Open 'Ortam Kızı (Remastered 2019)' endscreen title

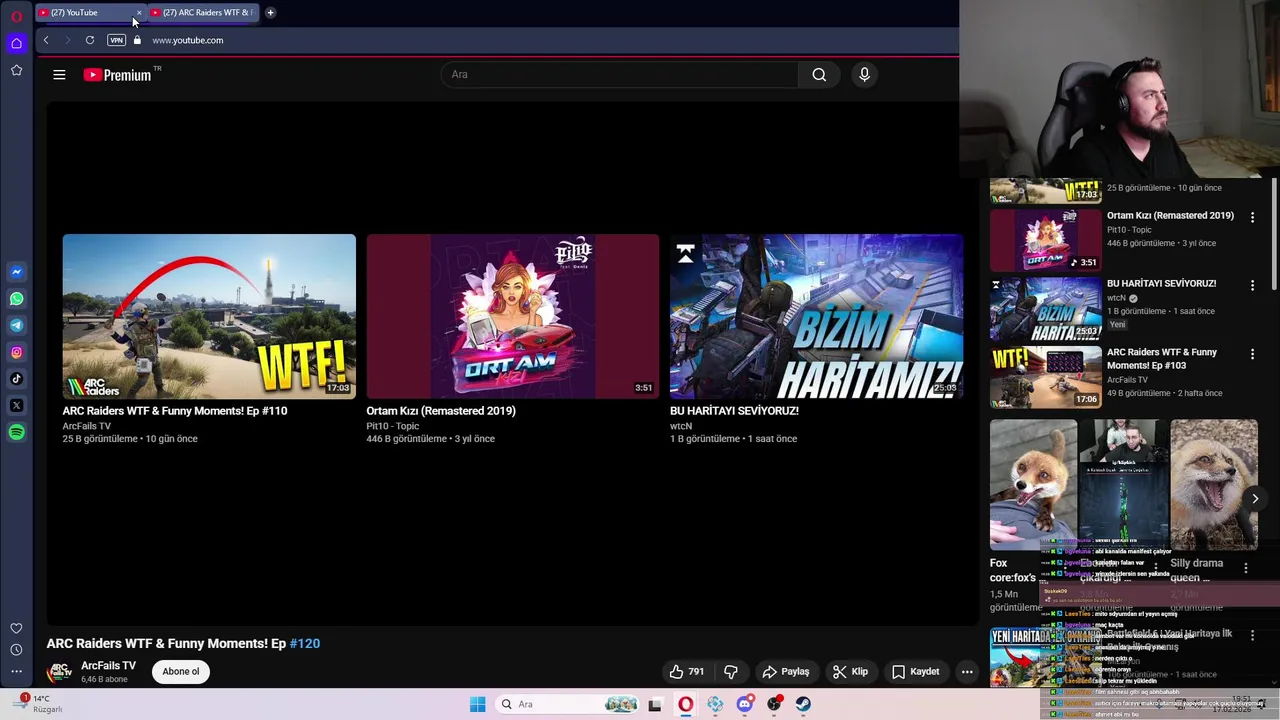coord(441,411)
